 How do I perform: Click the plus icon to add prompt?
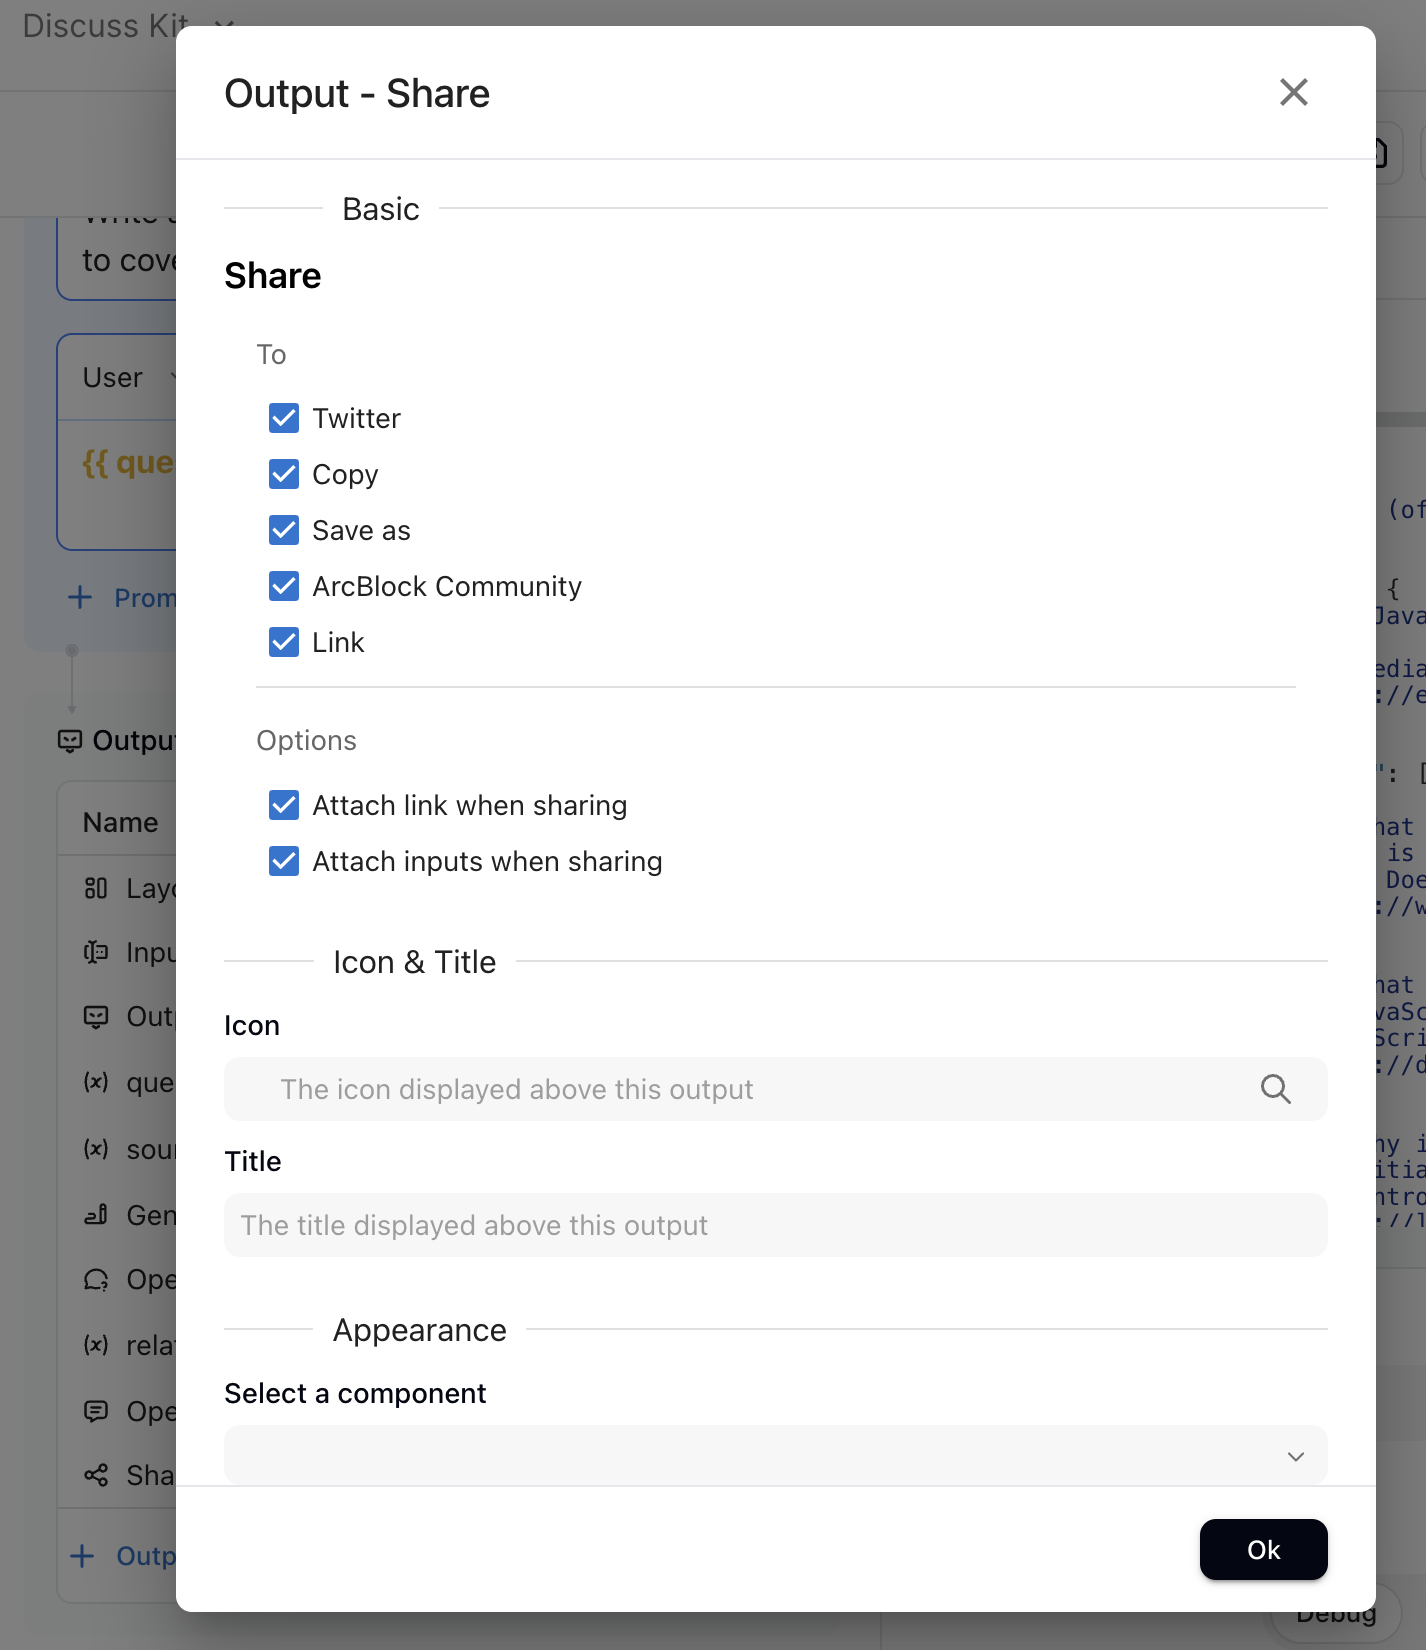tap(80, 598)
